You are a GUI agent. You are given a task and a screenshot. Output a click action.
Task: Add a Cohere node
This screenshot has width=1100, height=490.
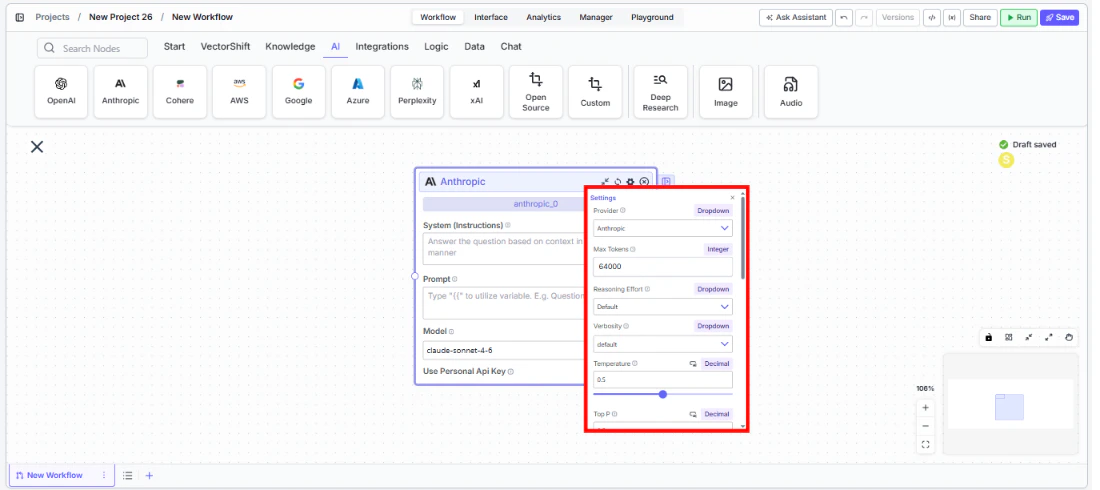(180, 92)
